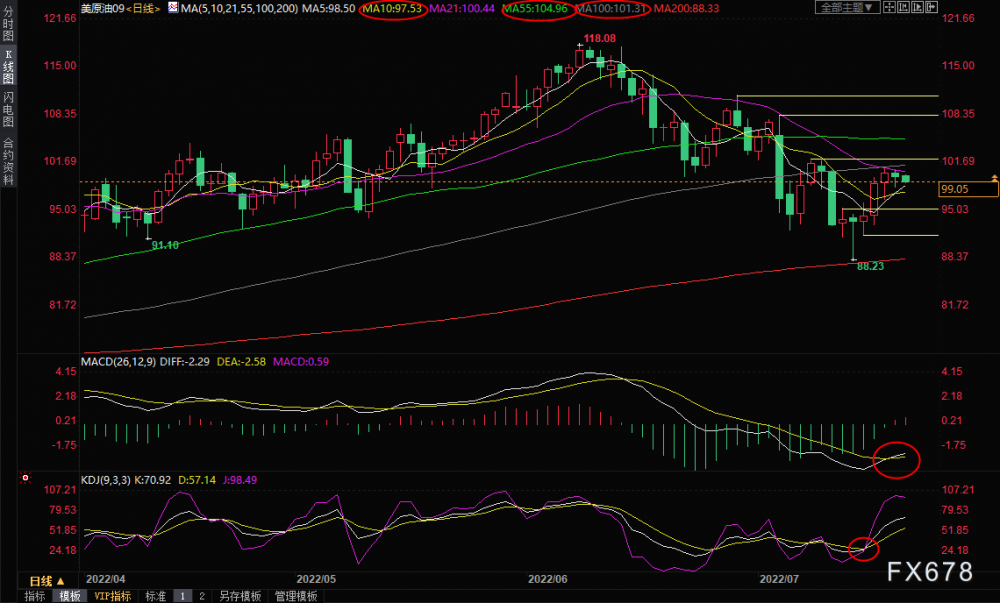Click the MA5:98.50 value
1000x603 pixels.
[328, 8]
